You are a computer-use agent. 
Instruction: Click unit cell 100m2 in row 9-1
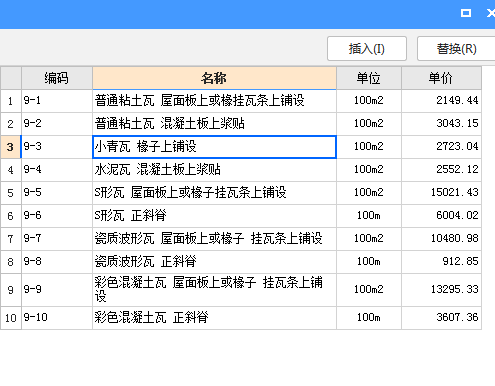(x=369, y=101)
